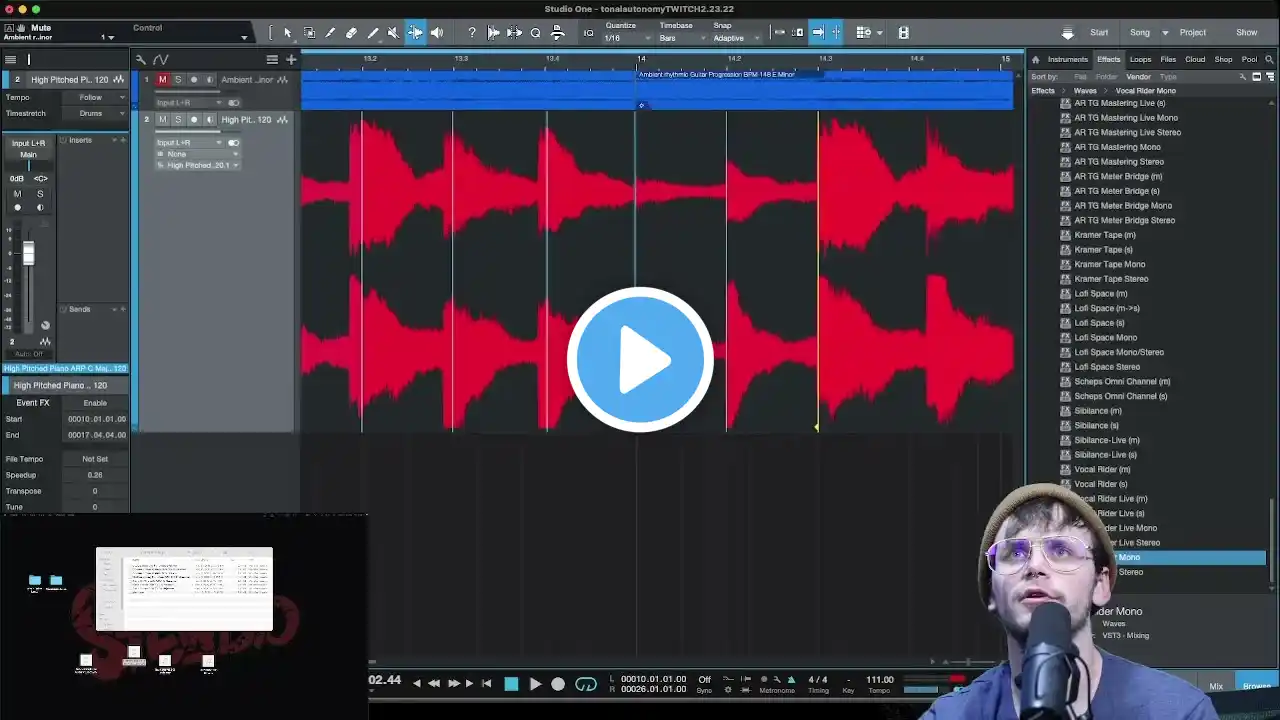Image resolution: width=1280 pixels, height=720 pixels.
Task: Solo track 1 Ambient
Action: point(178,80)
